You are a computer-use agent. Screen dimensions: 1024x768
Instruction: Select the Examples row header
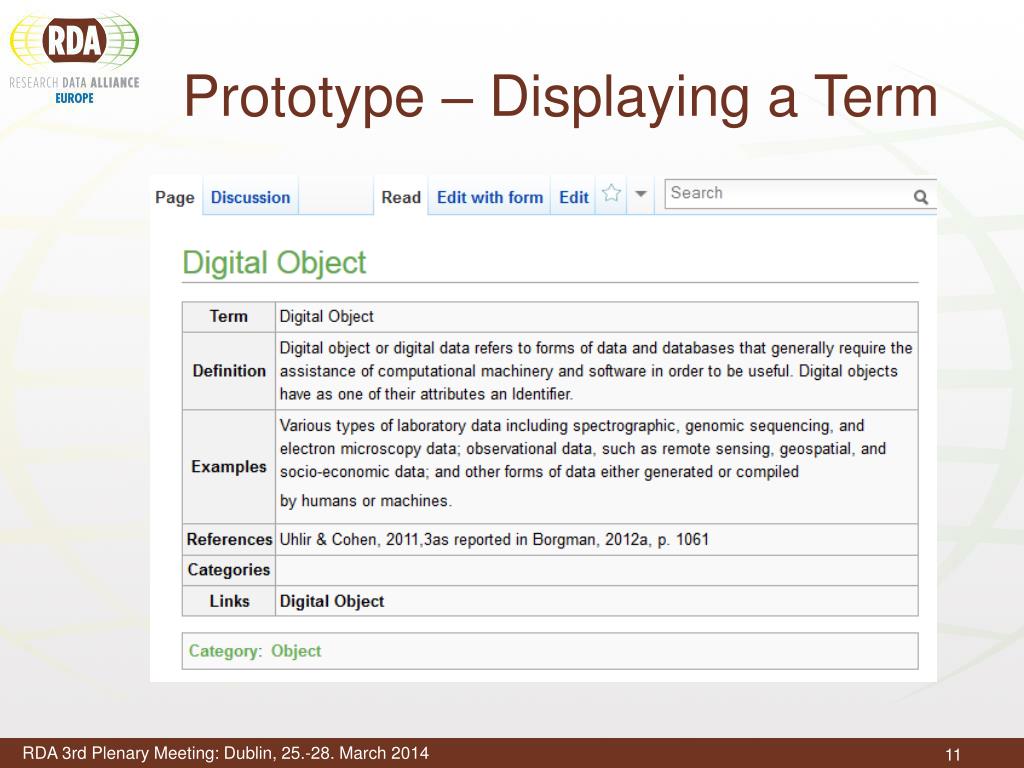click(229, 467)
